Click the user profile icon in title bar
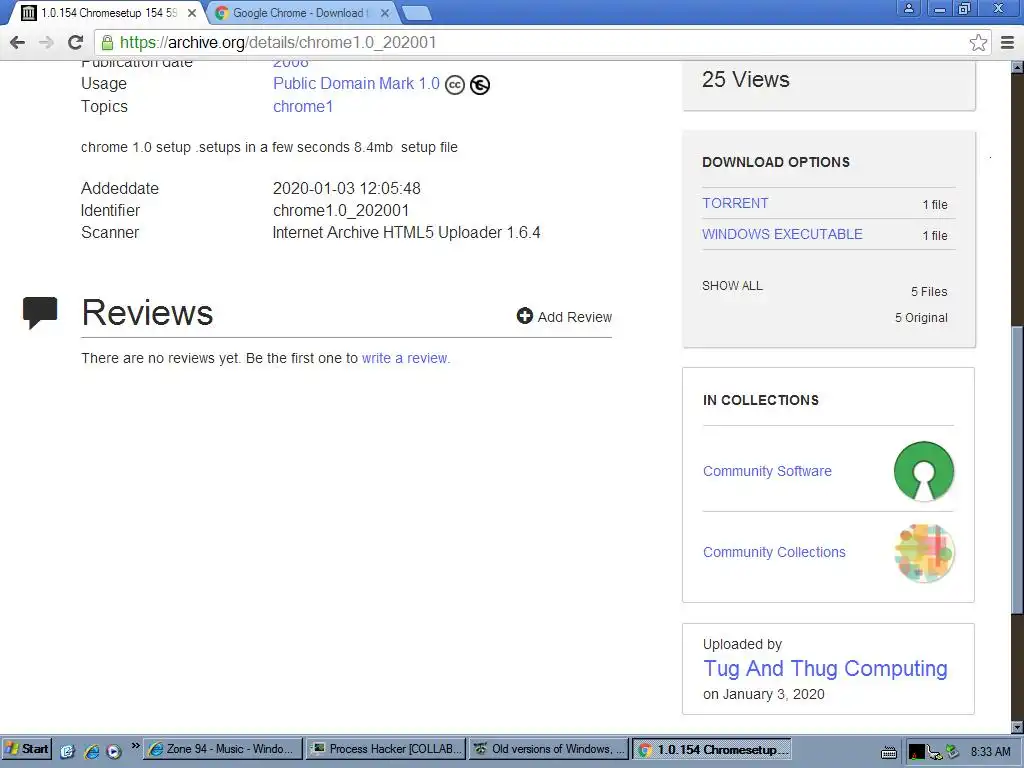Viewport: 1024px width, 768px height. 908,8
